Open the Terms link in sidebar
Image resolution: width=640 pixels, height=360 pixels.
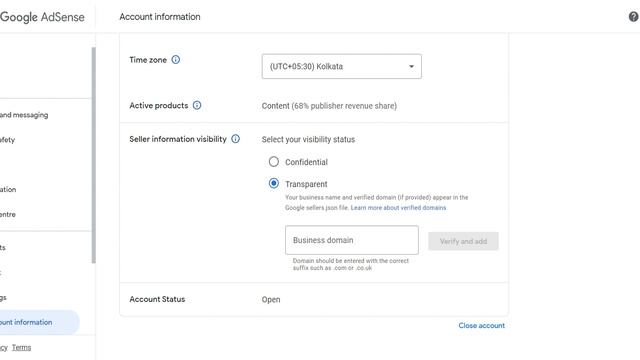(21, 347)
